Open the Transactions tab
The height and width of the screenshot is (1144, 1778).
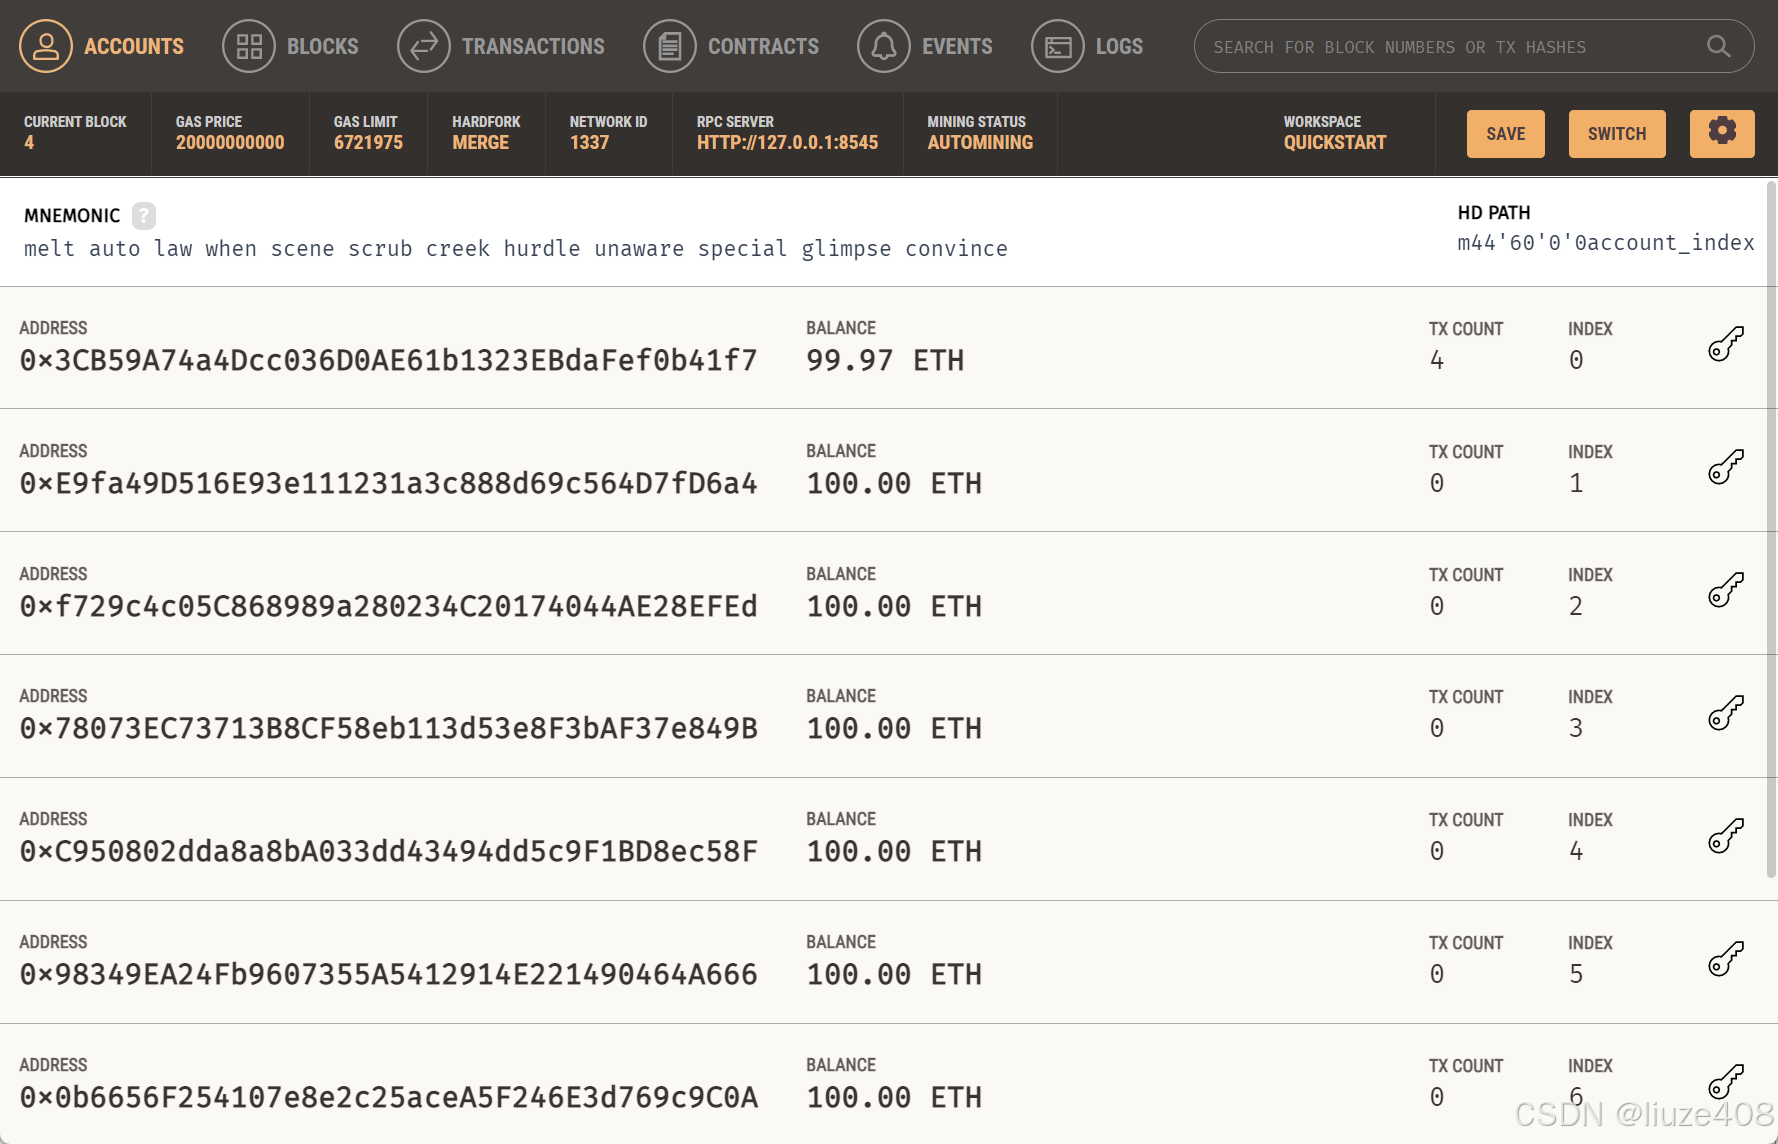(501, 46)
